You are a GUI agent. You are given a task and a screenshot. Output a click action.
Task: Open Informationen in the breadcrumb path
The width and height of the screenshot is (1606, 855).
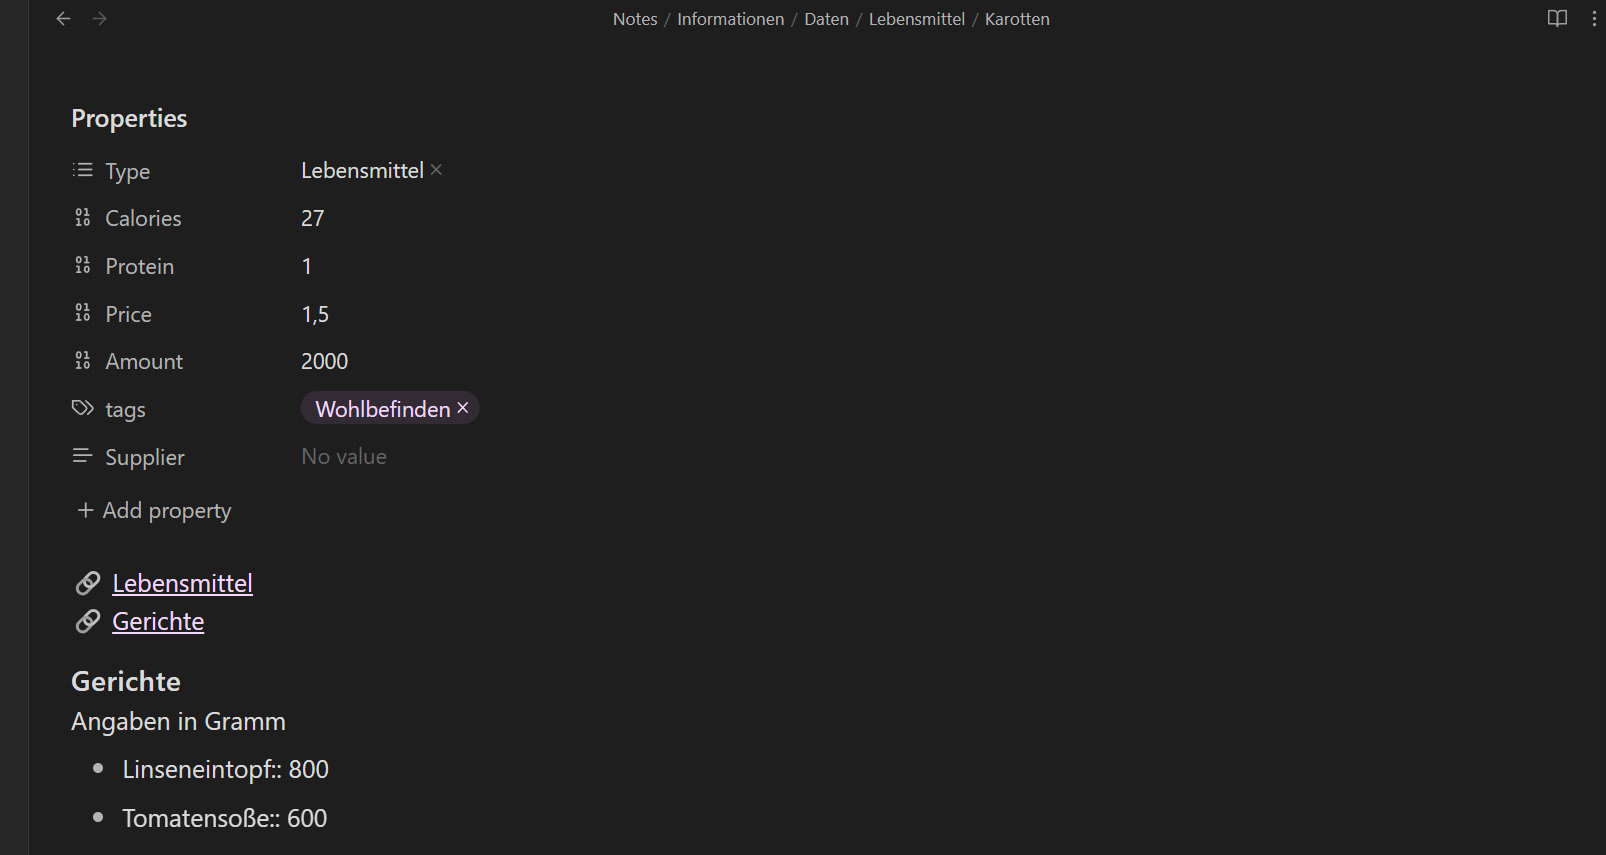point(731,19)
